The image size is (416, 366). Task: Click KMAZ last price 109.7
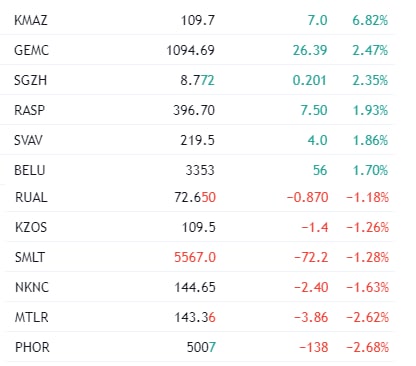[x=198, y=20]
